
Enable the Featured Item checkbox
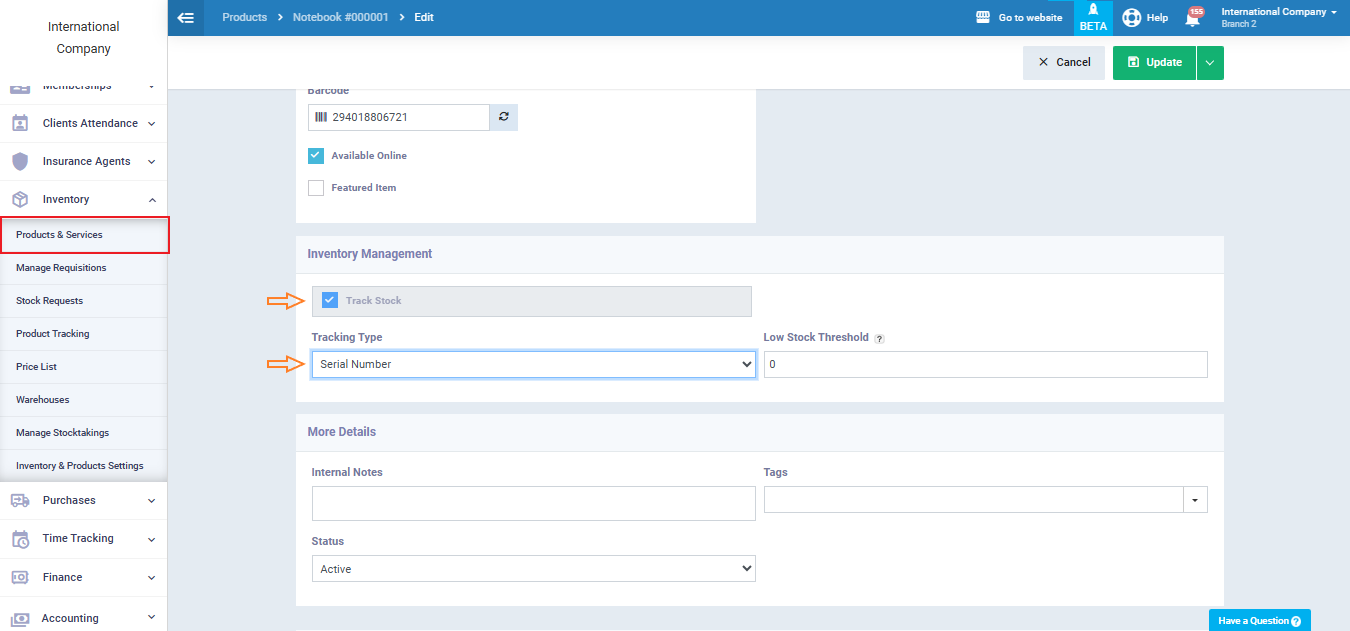point(316,188)
